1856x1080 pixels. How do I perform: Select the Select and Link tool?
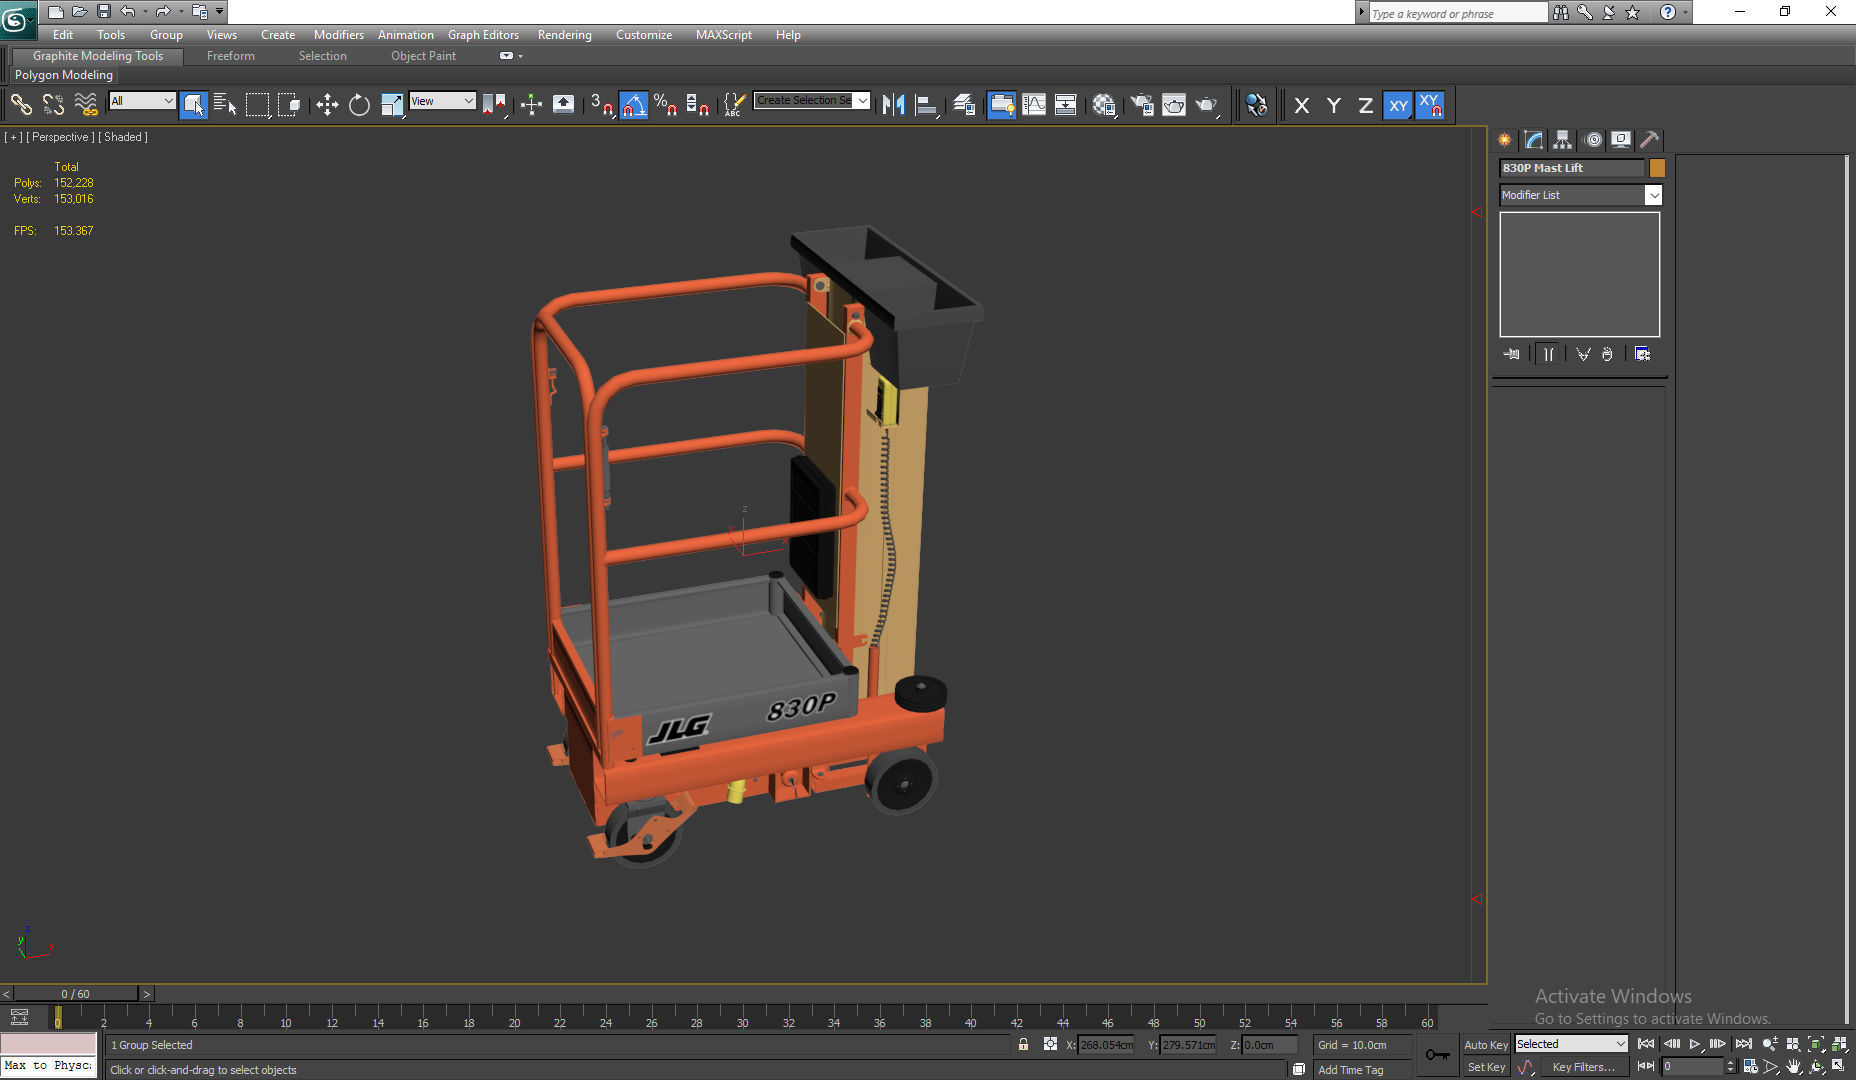click(x=21, y=104)
